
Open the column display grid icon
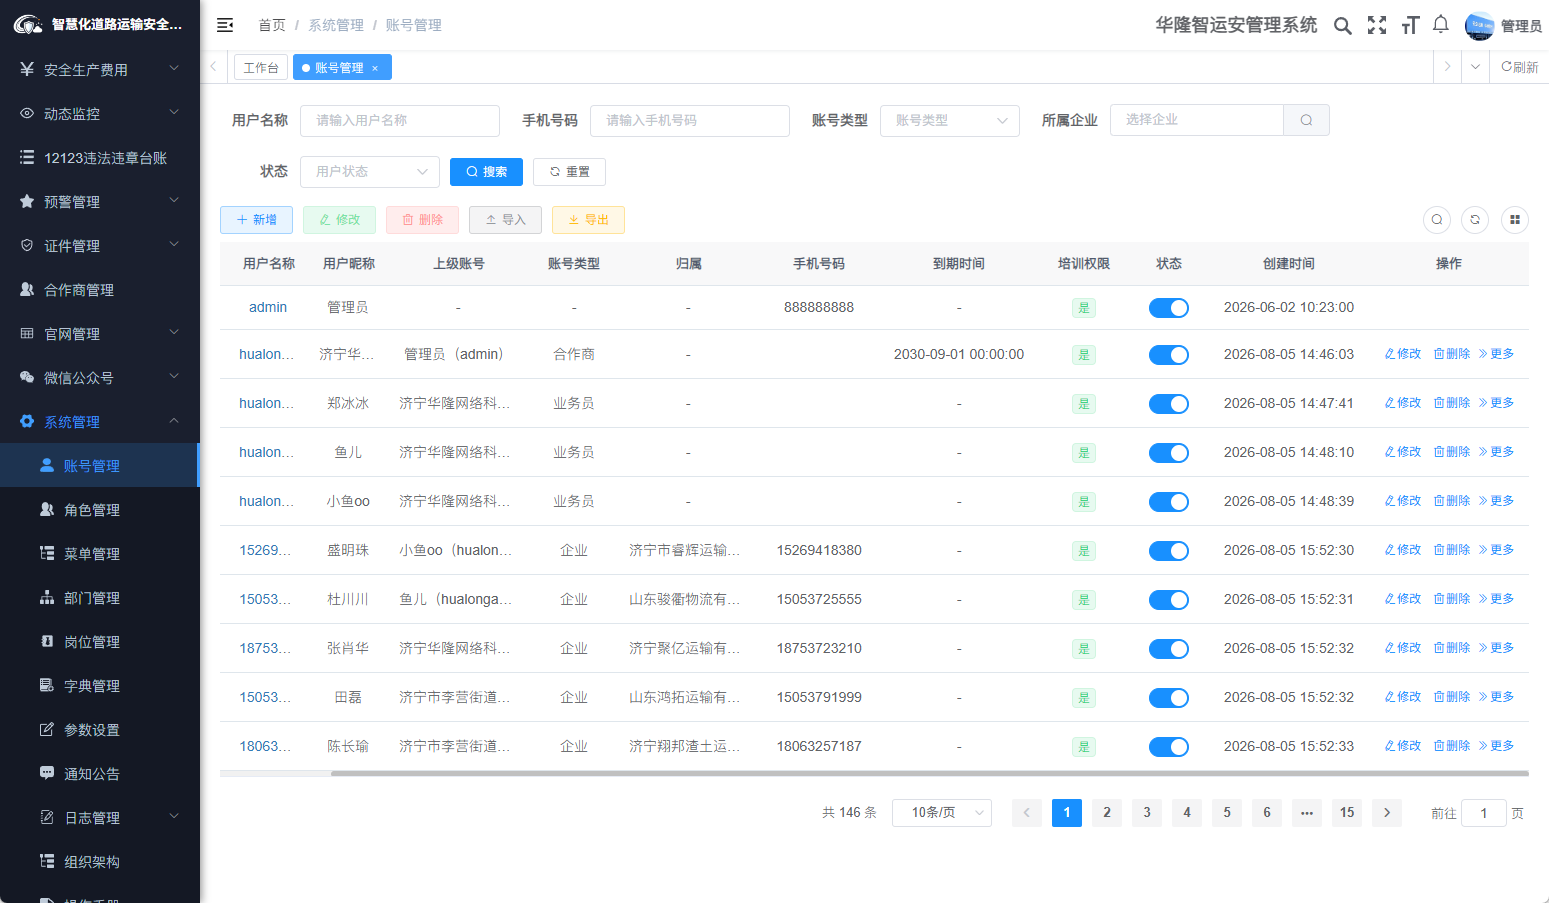tap(1515, 220)
